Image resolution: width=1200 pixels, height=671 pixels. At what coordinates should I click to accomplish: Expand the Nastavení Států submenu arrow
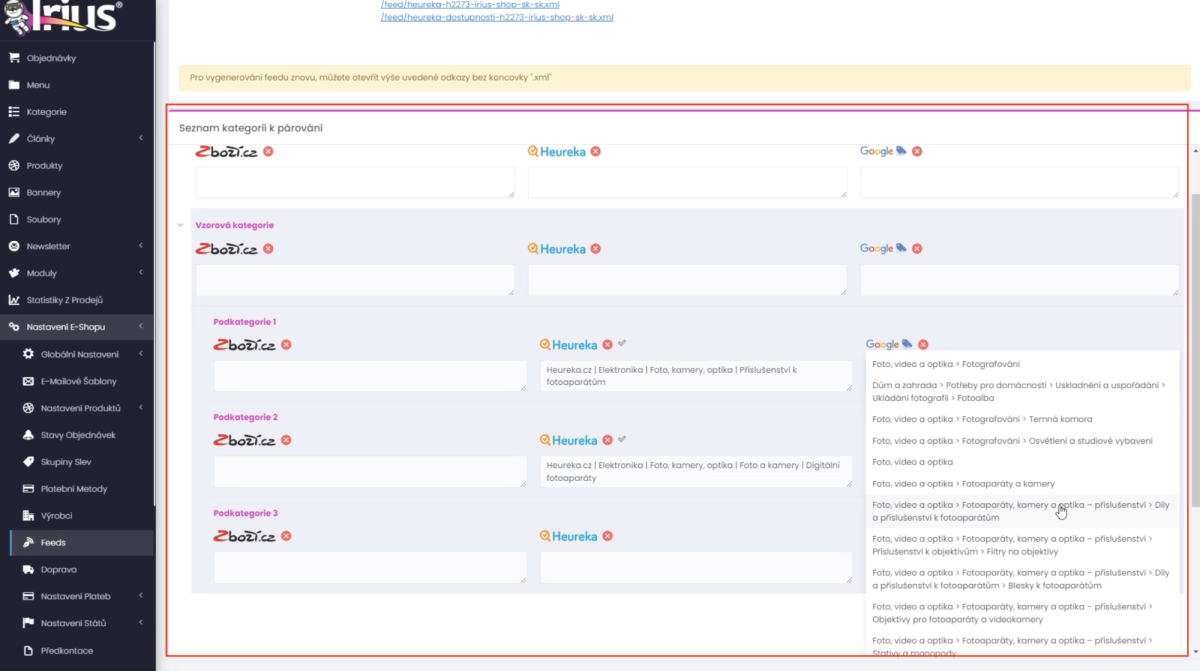(x=141, y=624)
